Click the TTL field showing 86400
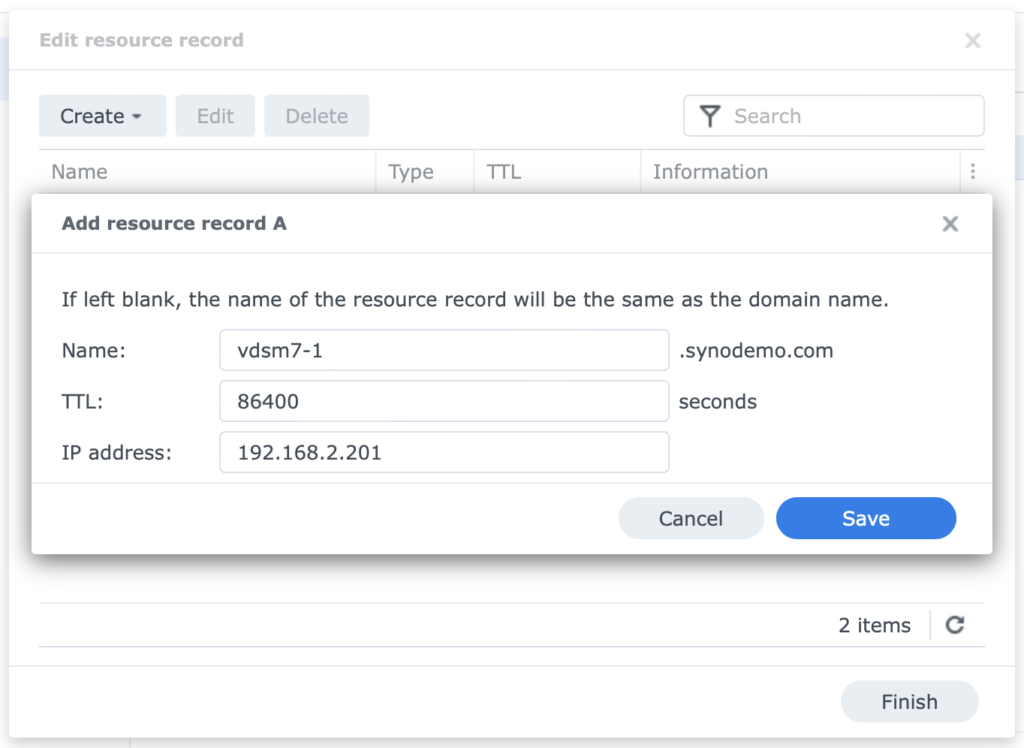This screenshot has height=748, width=1024. [x=444, y=401]
